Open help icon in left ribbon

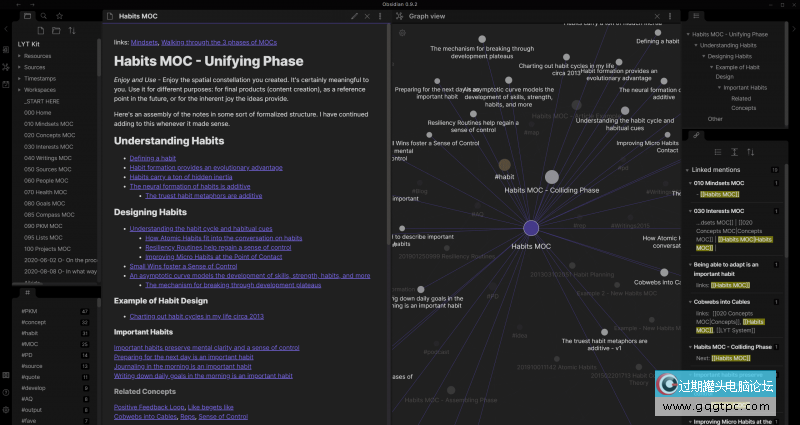(7, 392)
